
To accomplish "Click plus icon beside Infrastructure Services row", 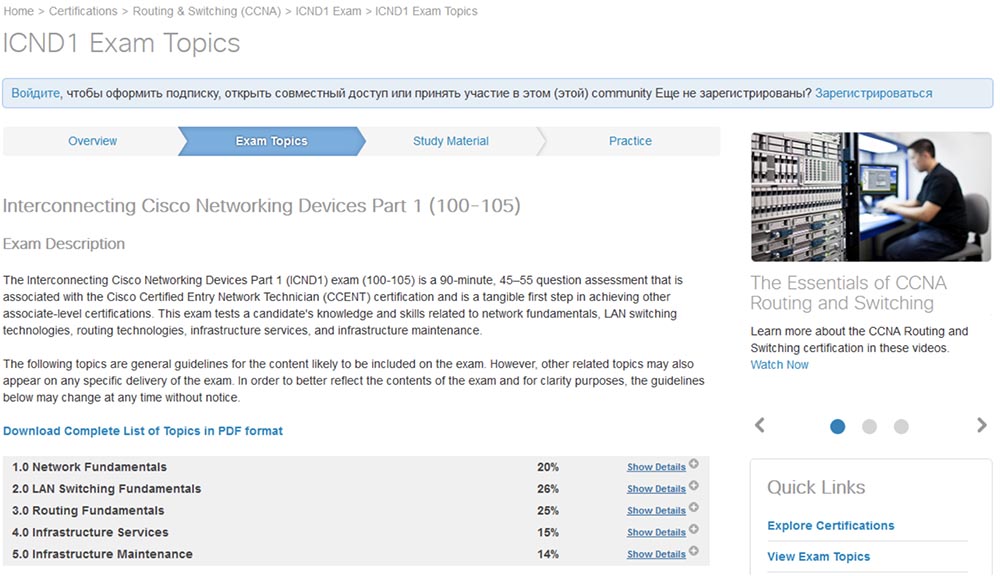I will click(x=694, y=530).
